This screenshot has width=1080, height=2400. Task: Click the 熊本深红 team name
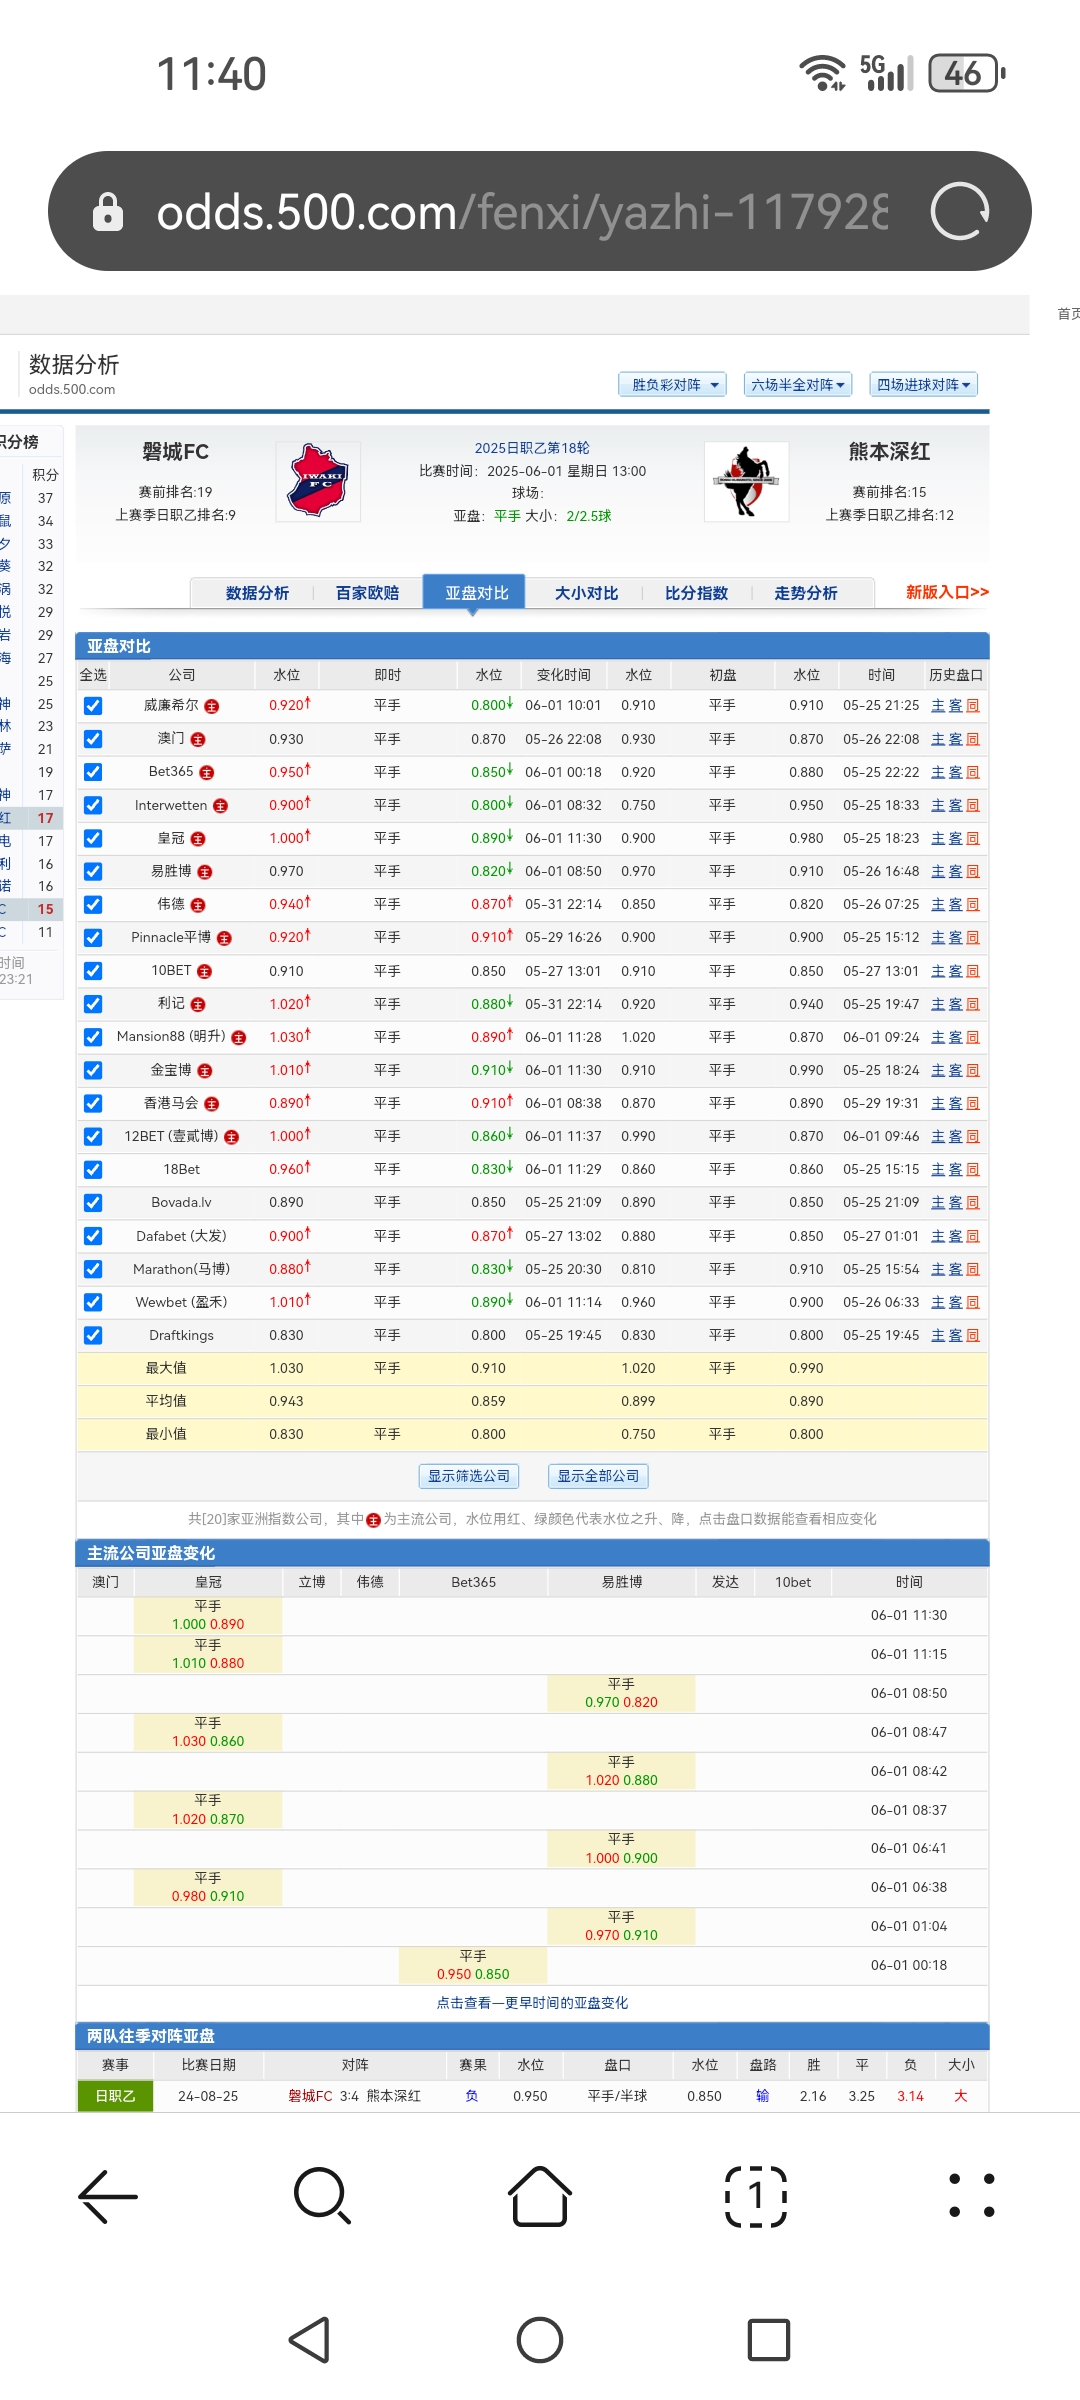coord(889,452)
